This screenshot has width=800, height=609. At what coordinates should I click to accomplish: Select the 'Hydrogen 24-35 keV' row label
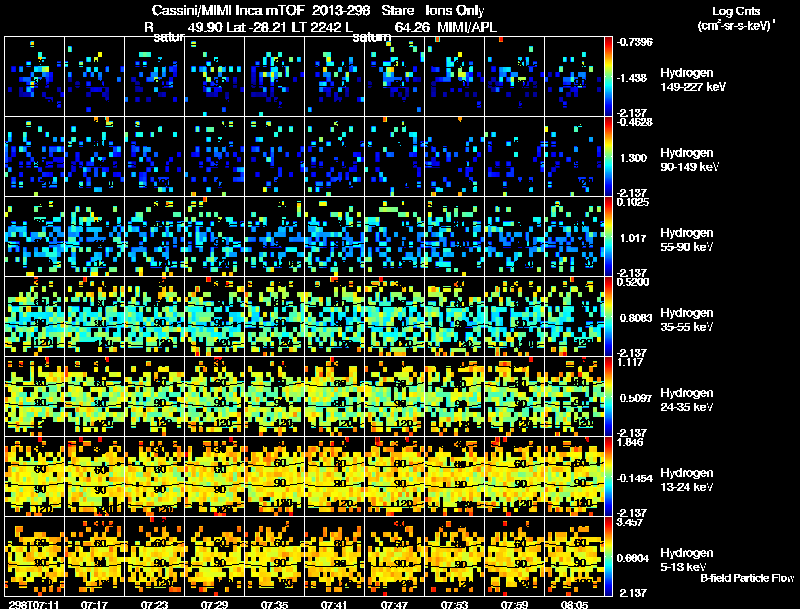687,400
